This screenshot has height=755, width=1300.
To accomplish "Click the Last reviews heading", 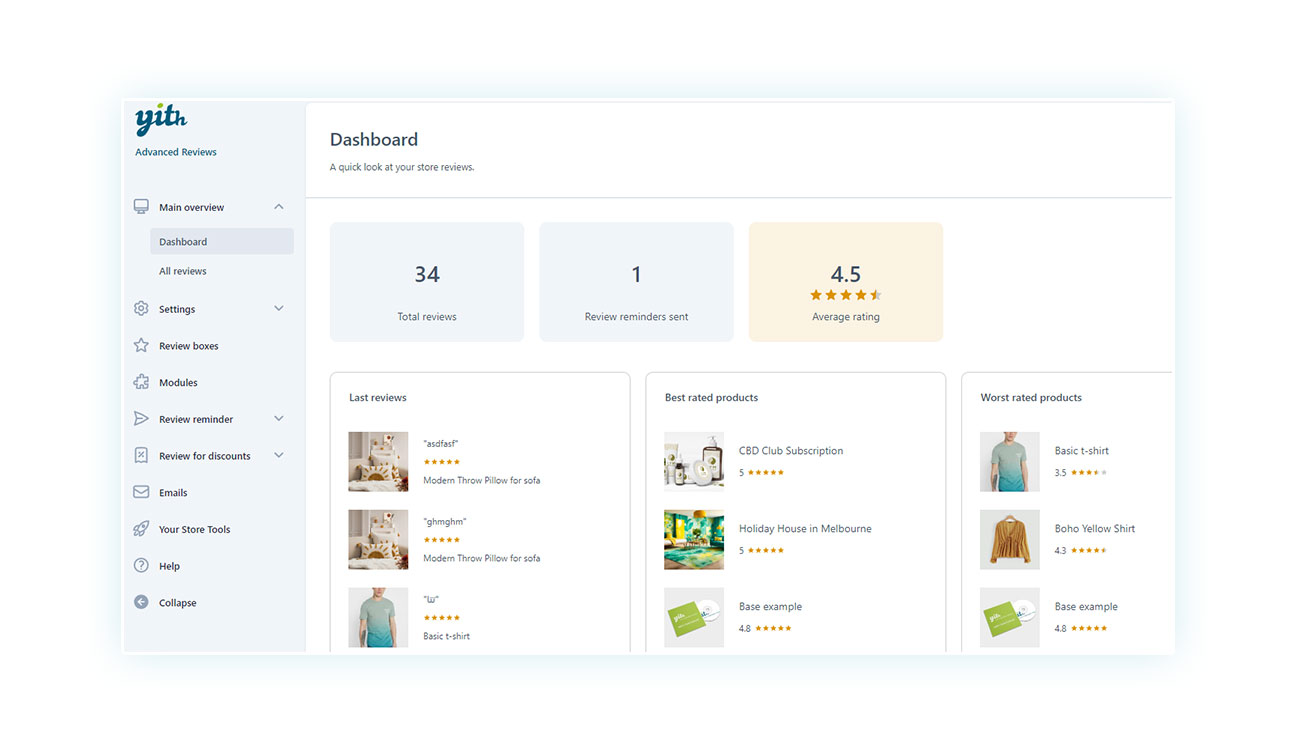I will point(378,398).
